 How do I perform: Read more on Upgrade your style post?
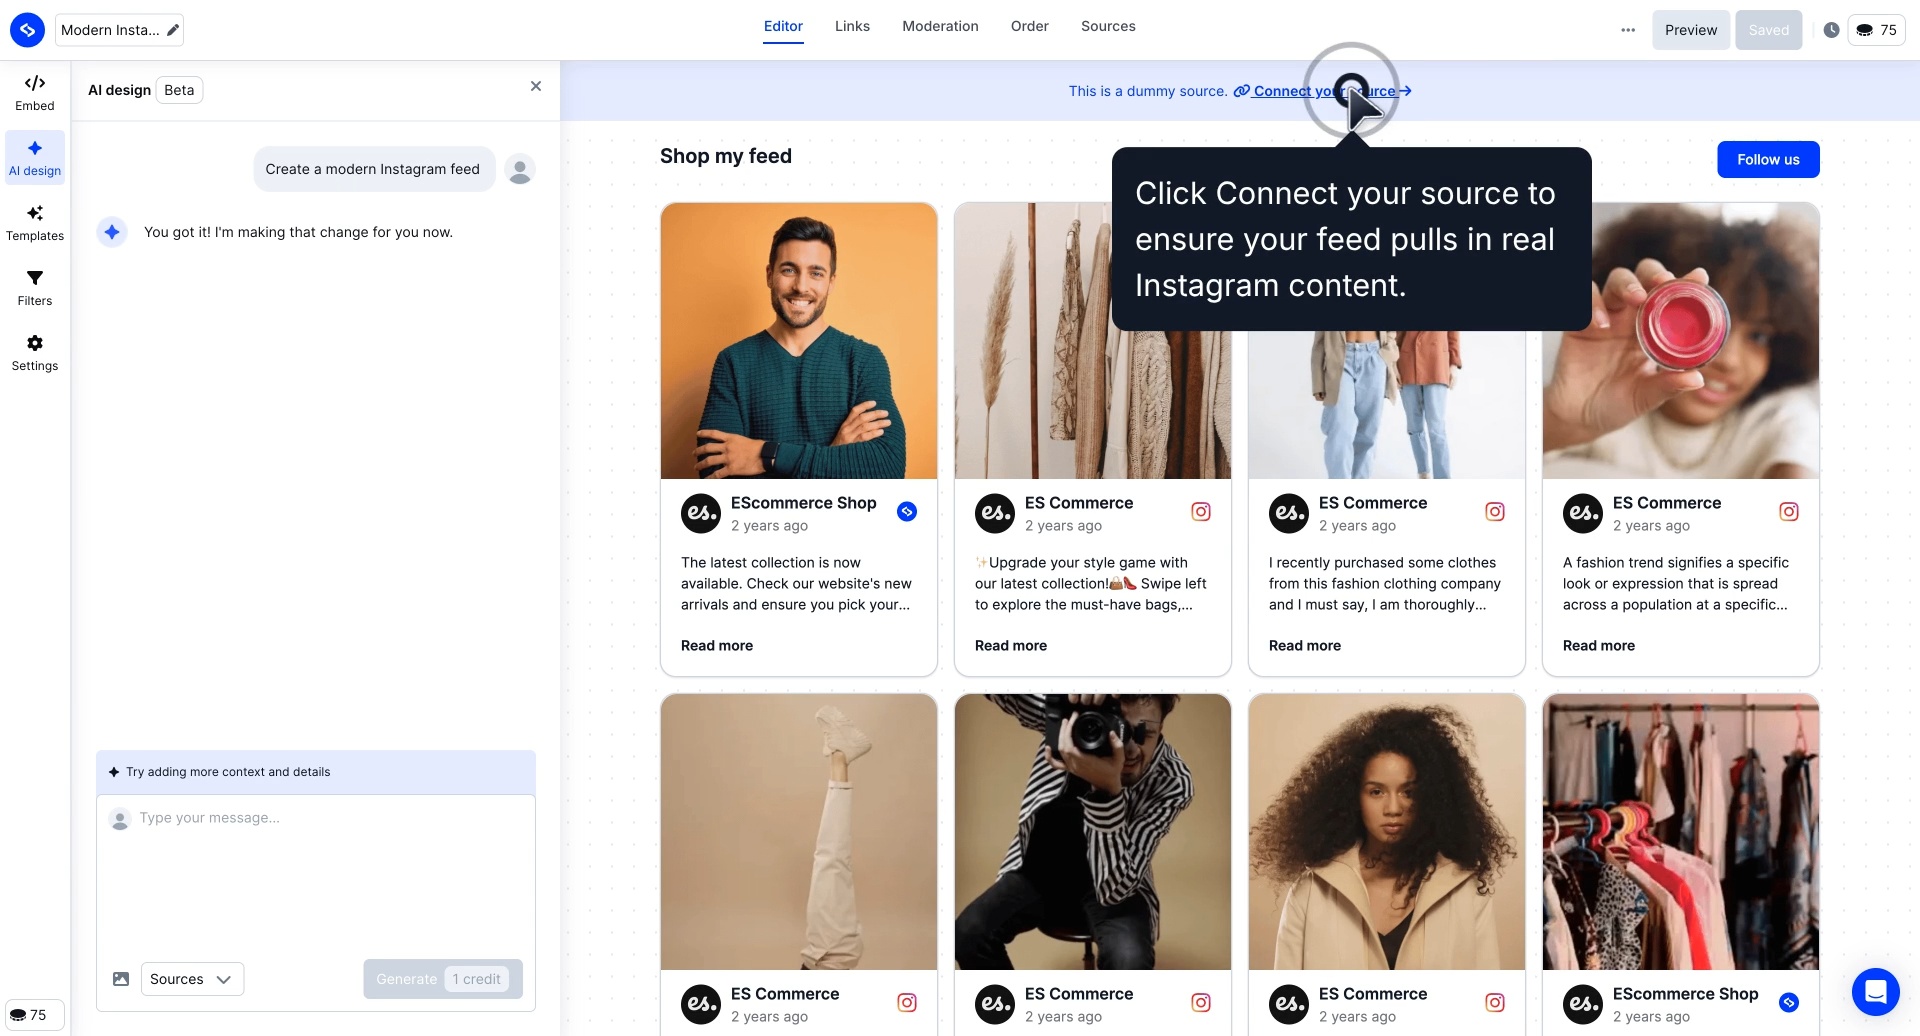click(1011, 646)
